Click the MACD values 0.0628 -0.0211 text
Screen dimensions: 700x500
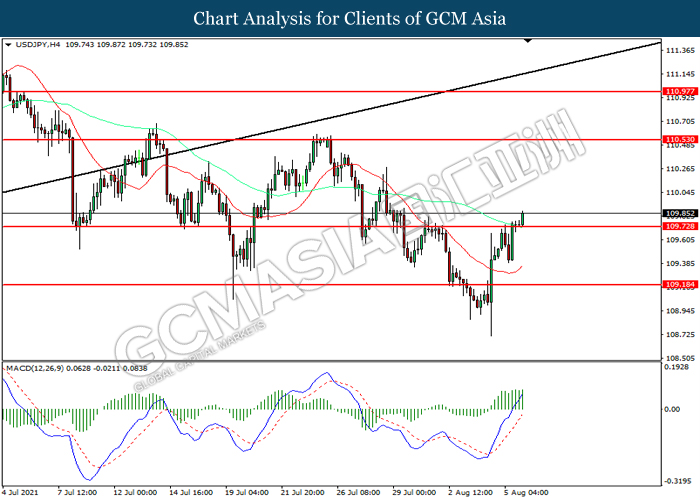93,368
